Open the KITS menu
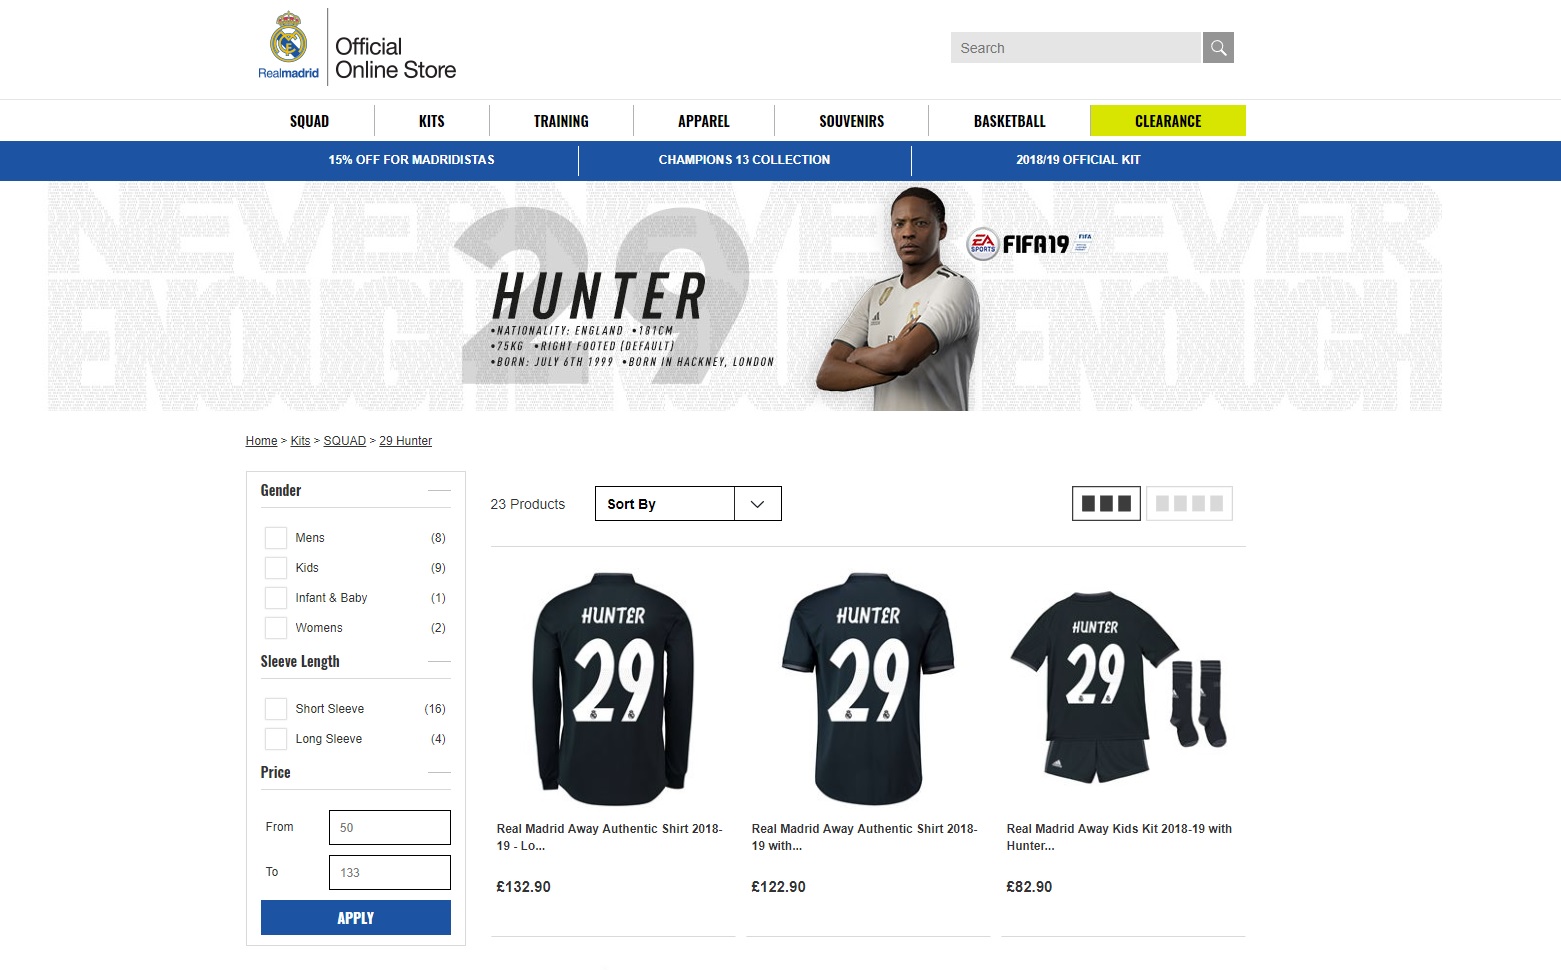The width and height of the screenshot is (1561, 970). (x=432, y=121)
